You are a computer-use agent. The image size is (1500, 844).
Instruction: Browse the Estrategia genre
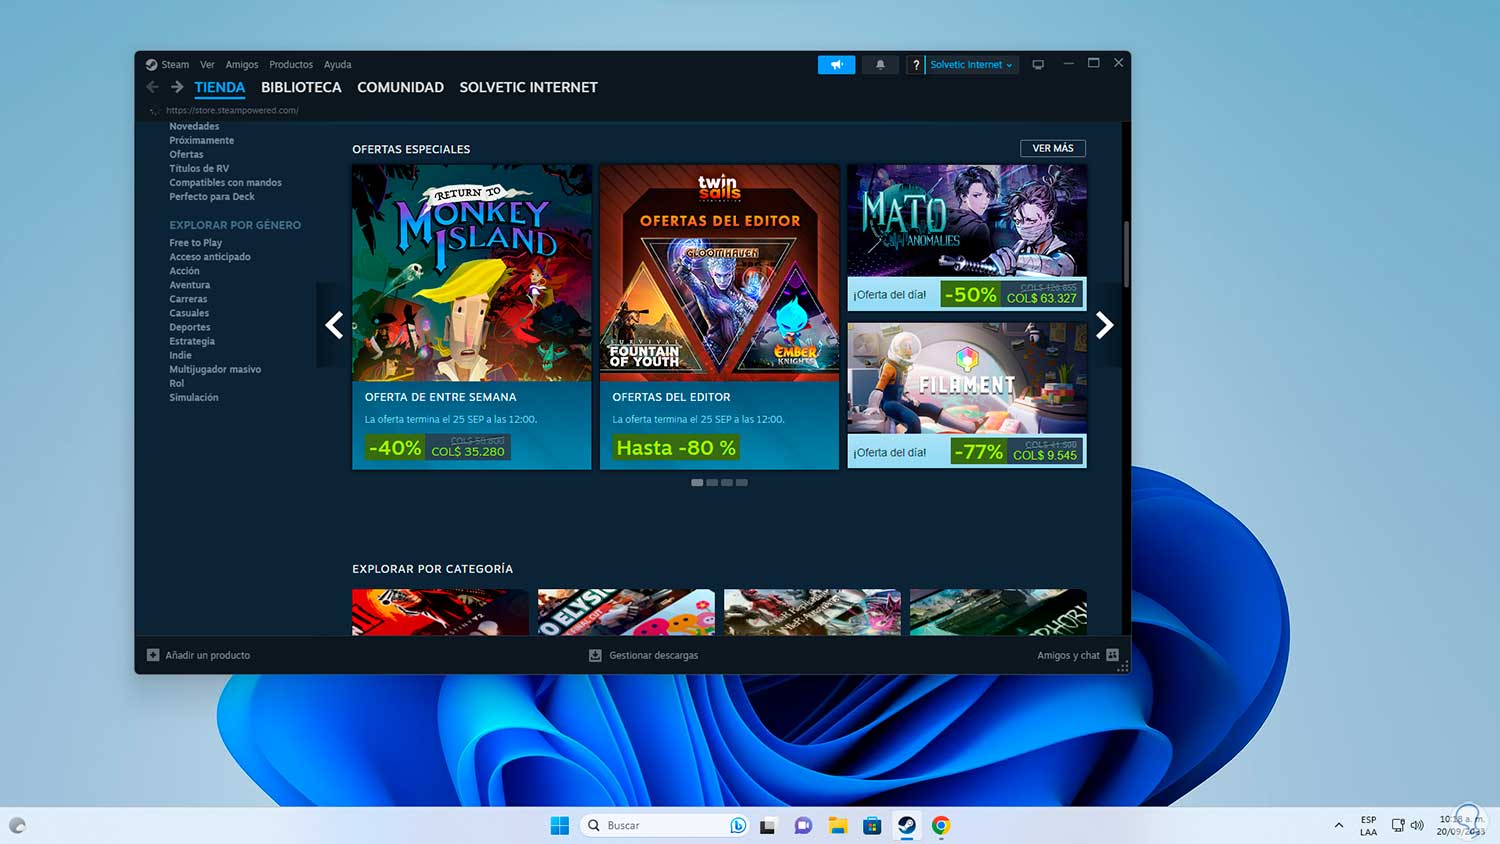click(192, 341)
